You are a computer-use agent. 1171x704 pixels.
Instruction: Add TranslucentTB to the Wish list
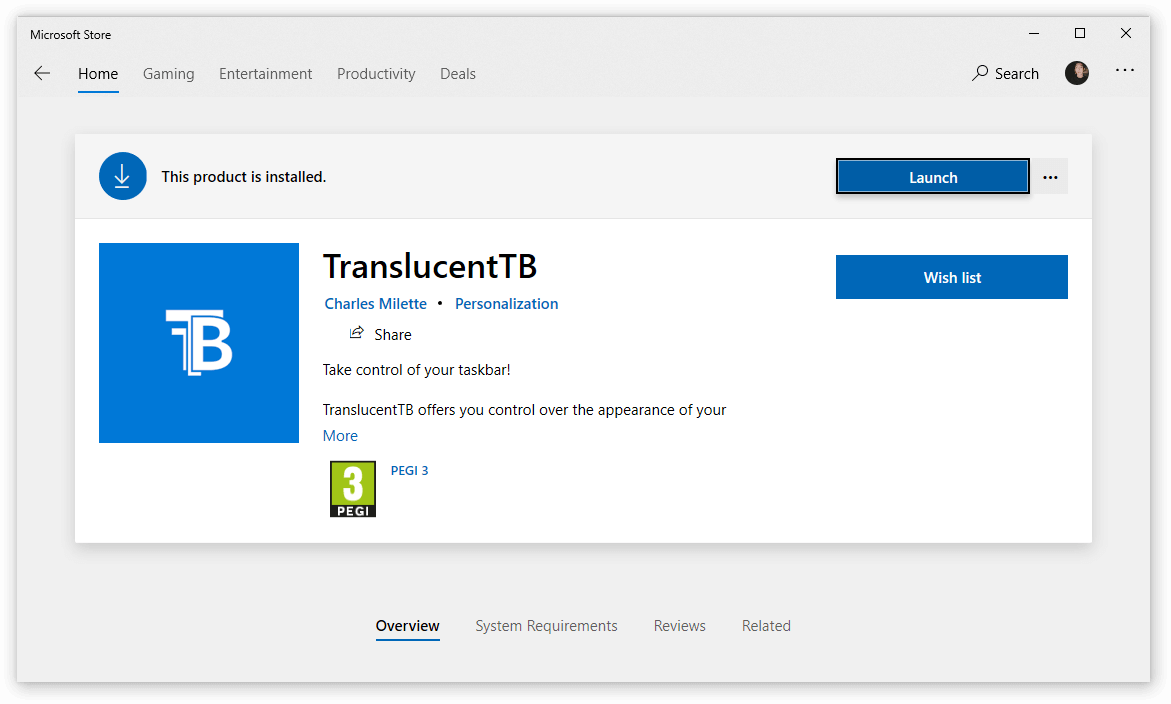[951, 277]
